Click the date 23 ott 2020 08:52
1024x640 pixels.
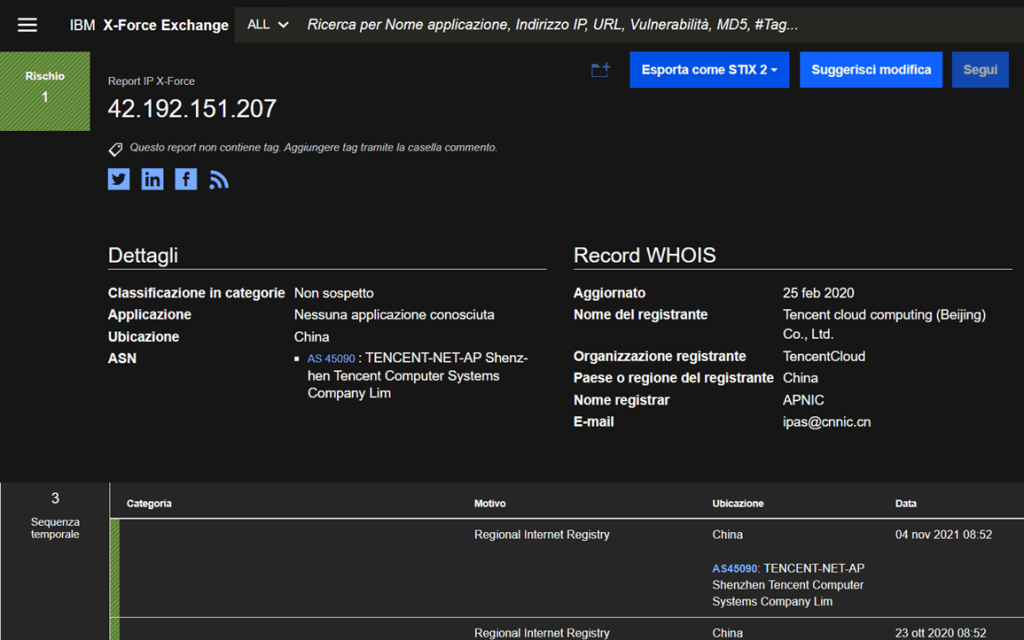click(940, 633)
